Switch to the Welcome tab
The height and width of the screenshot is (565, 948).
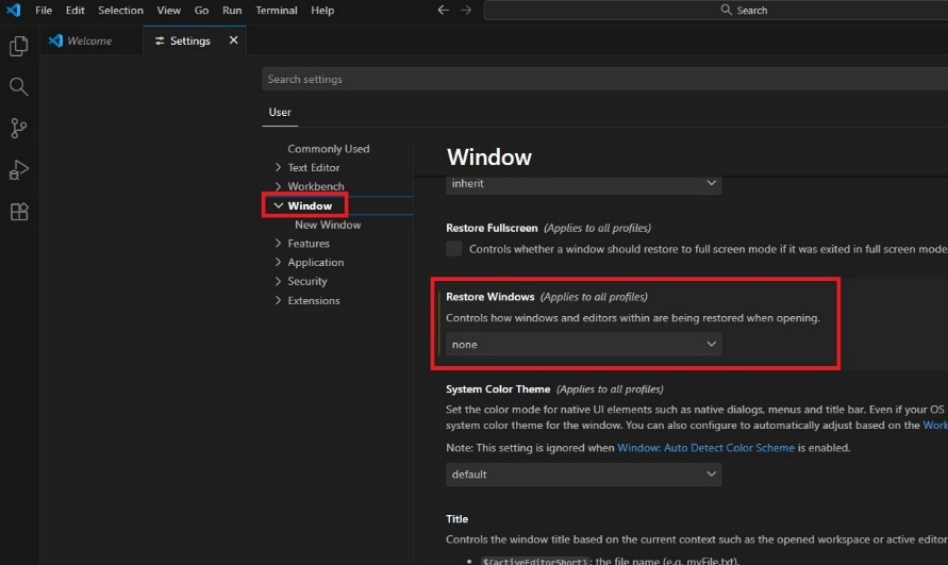[x=89, y=40]
